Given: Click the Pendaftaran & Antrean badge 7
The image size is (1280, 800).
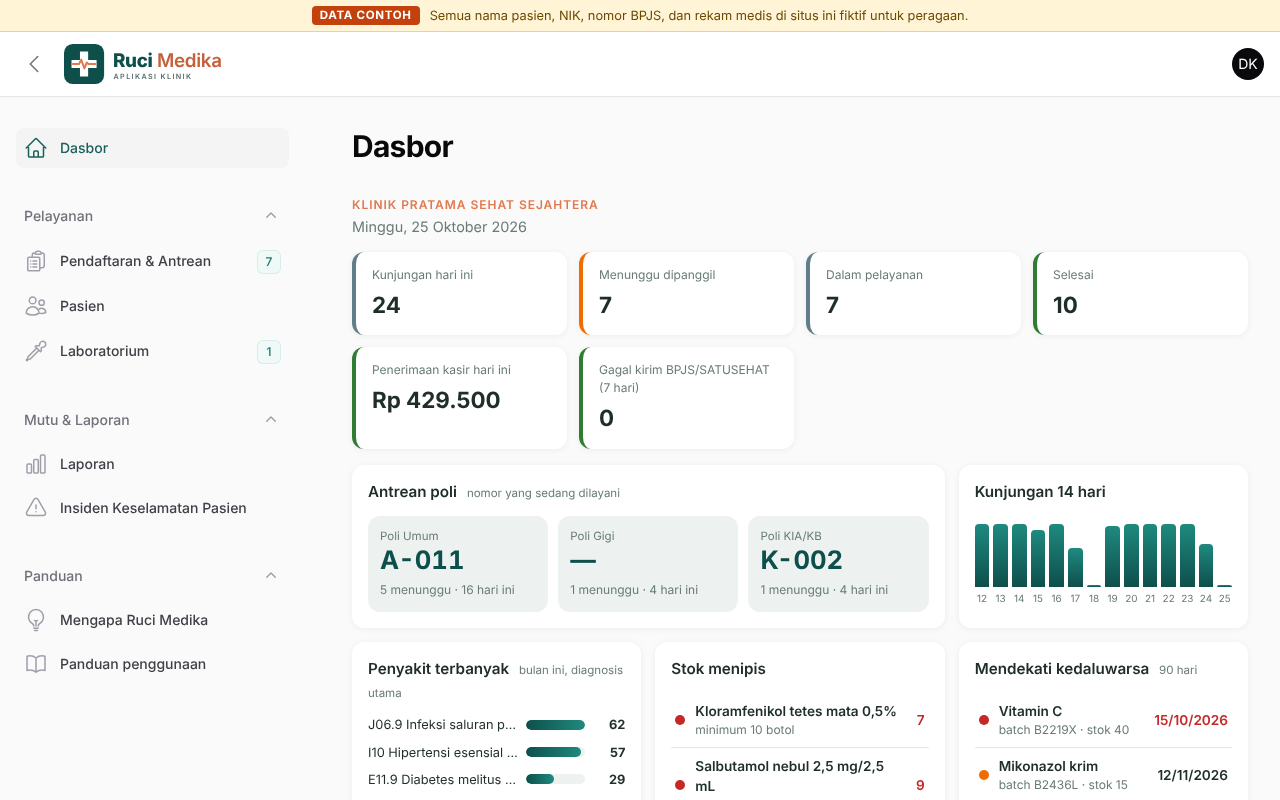Looking at the screenshot, I should (x=269, y=262).
